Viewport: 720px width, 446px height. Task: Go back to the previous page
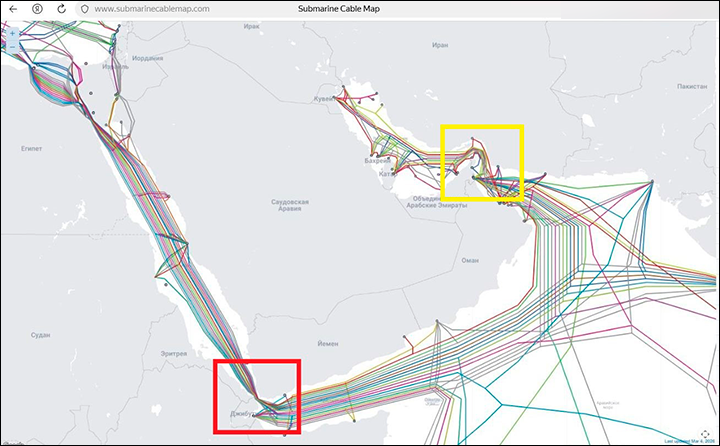pos(13,8)
